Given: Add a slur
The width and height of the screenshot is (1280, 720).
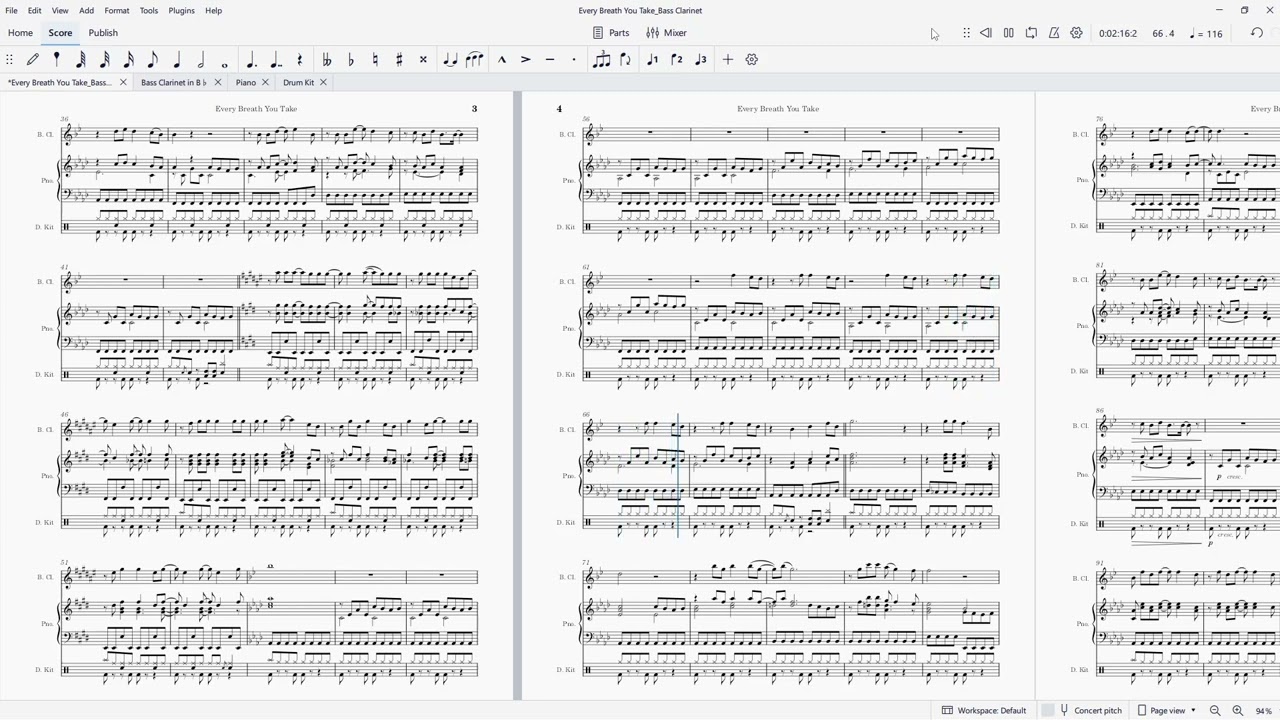Looking at the screenshot, I should coord(474,60).
